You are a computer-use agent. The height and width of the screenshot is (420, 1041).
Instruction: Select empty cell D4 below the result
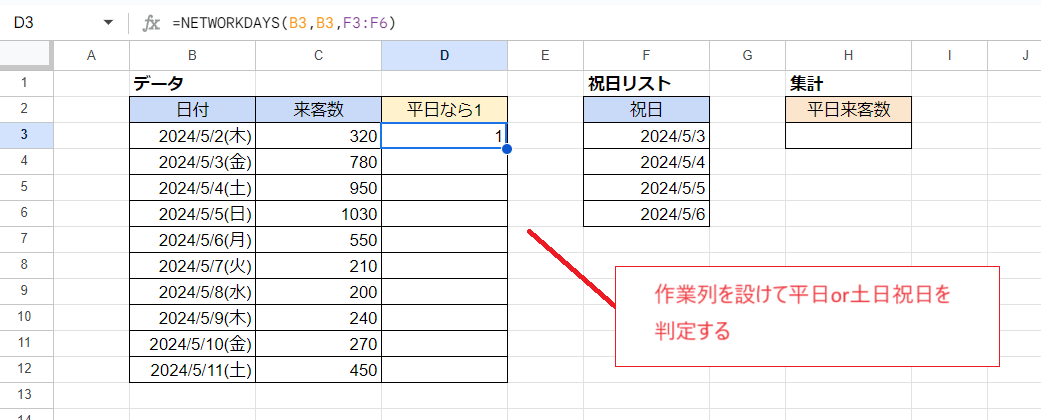click(x=445, y=161)
